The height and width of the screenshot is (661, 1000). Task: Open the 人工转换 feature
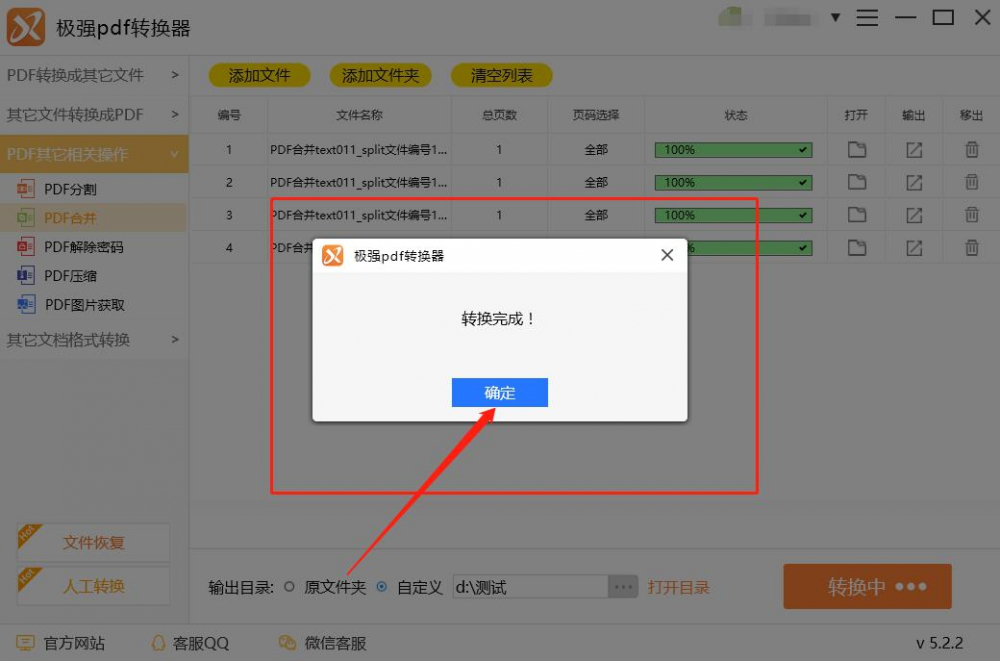(94, 586)
